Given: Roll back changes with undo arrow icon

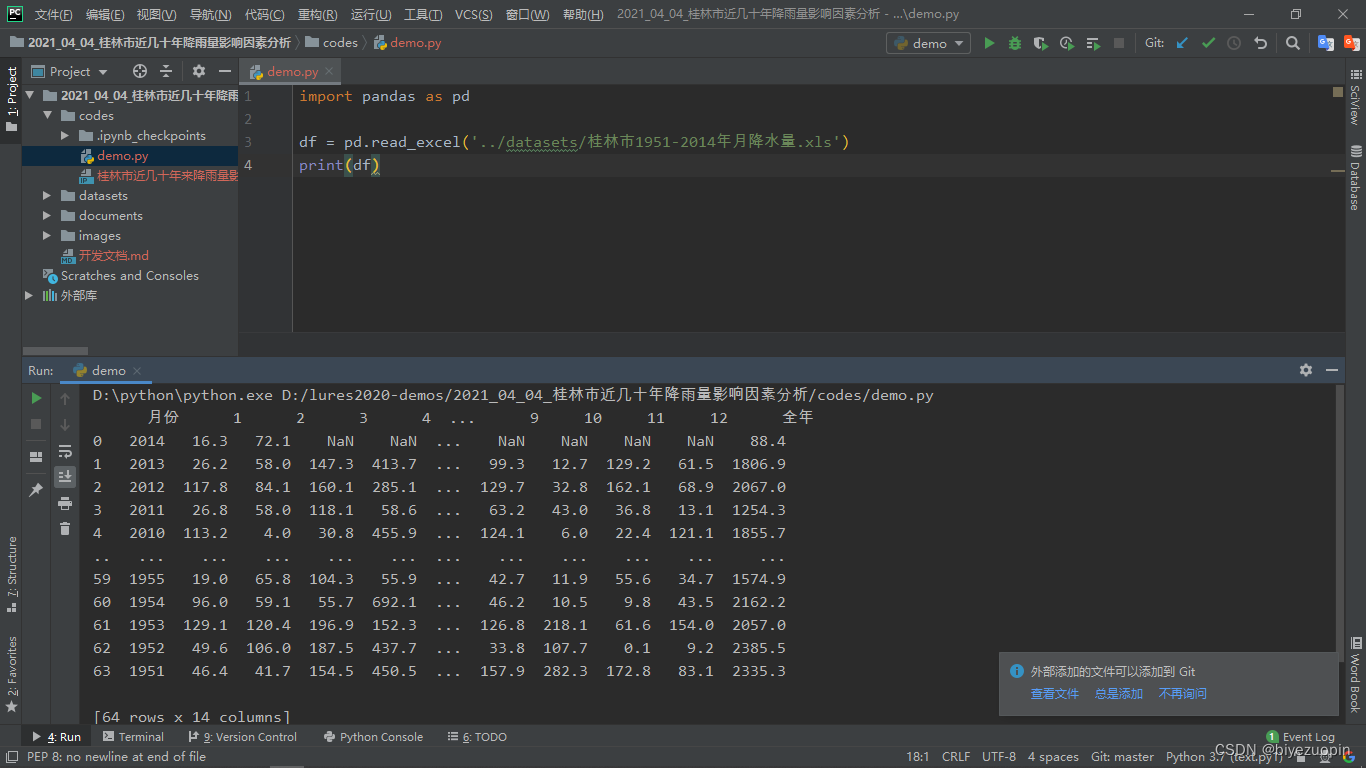Looking at the screenshot, I should click(1260, 43).
